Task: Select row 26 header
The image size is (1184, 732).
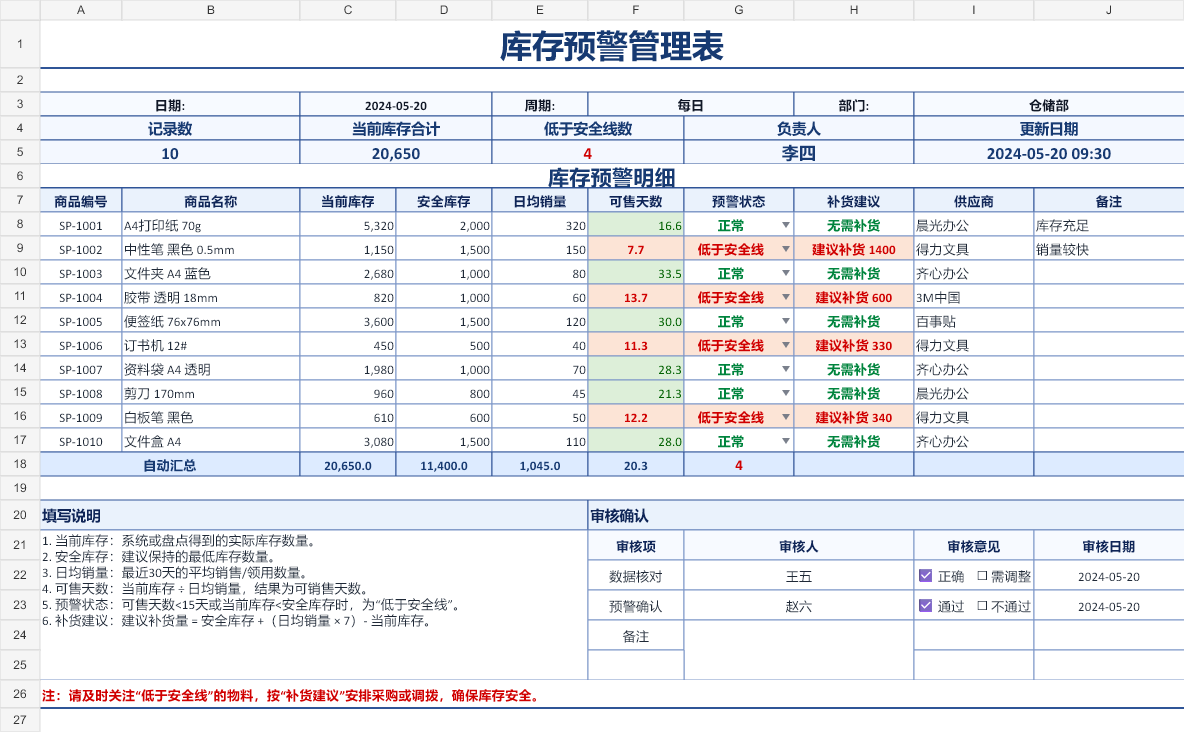Action: [20, 693]
